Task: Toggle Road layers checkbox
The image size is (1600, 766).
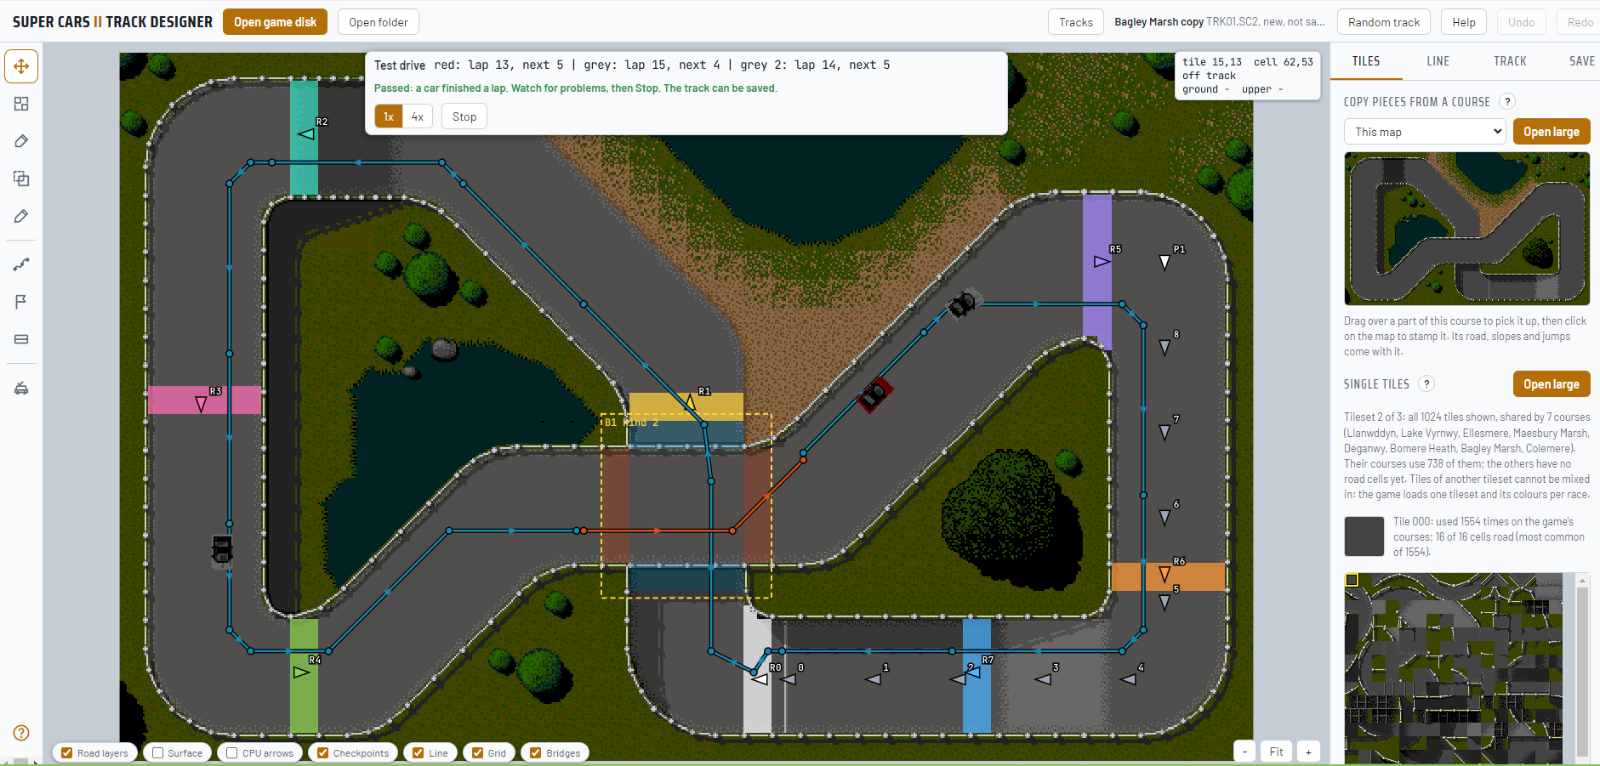Action: pyautogui.click(x=66, y=753)
